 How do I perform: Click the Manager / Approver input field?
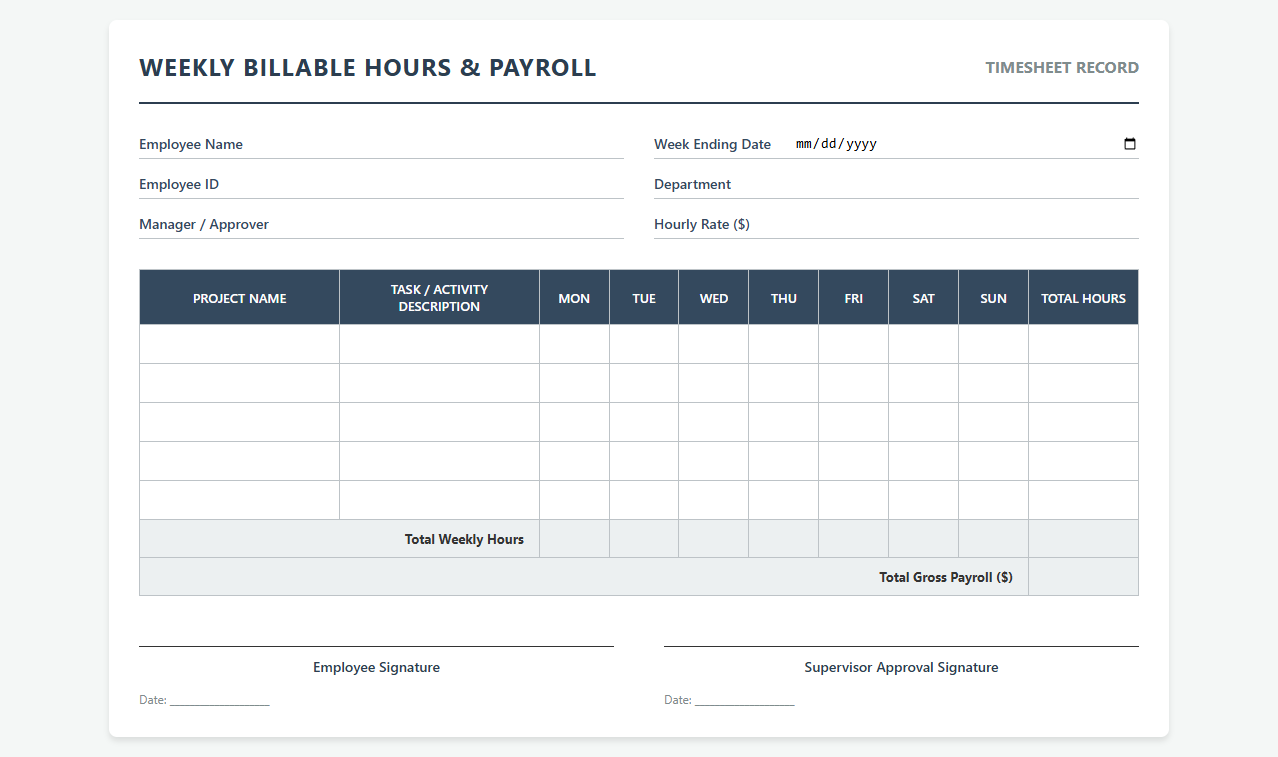tap(450, 224)
